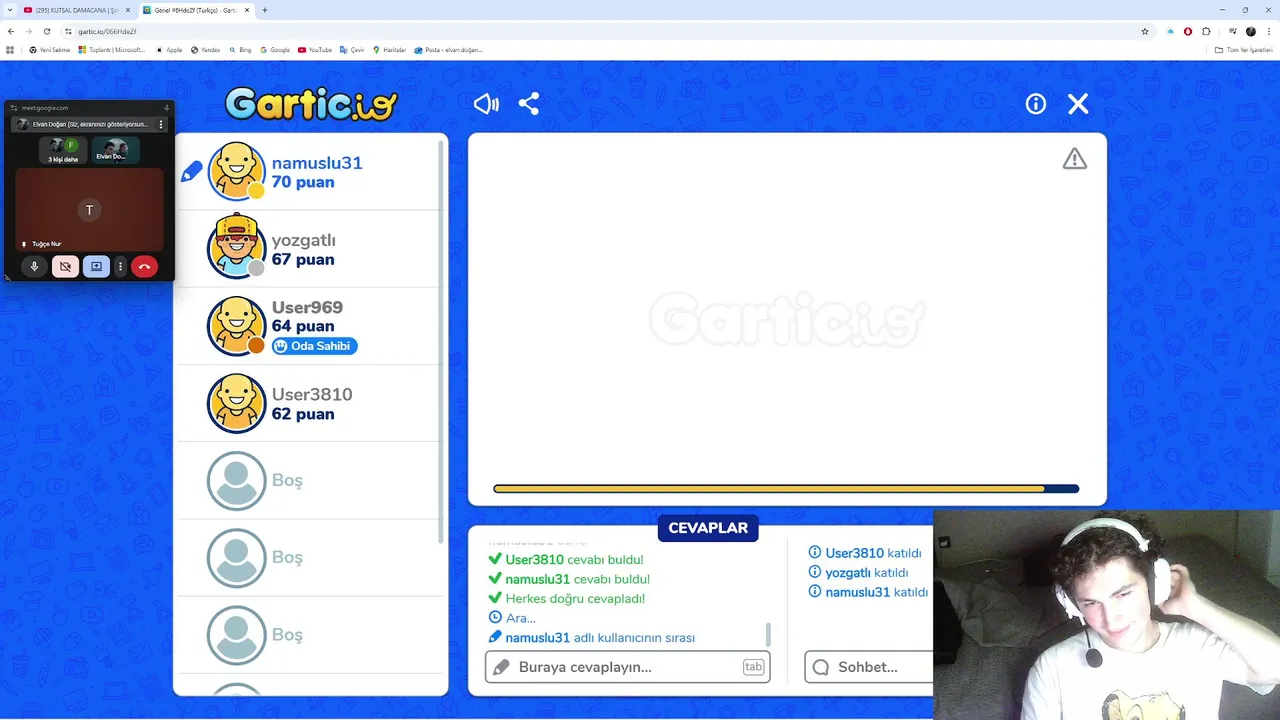Image resolution: width=1280 pixels, height=720 pixels.
Task: Open the Yeni Sekme bookmark
Action: [x=49, y=50]
